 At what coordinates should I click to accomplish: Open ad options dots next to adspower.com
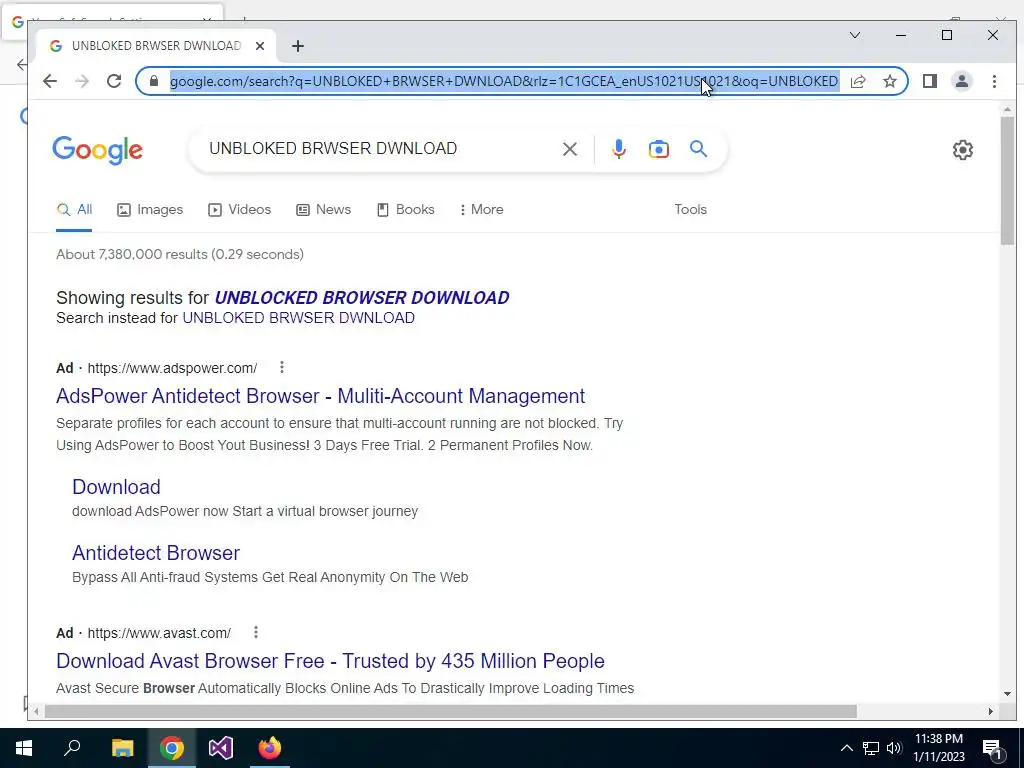pos(281,368)
